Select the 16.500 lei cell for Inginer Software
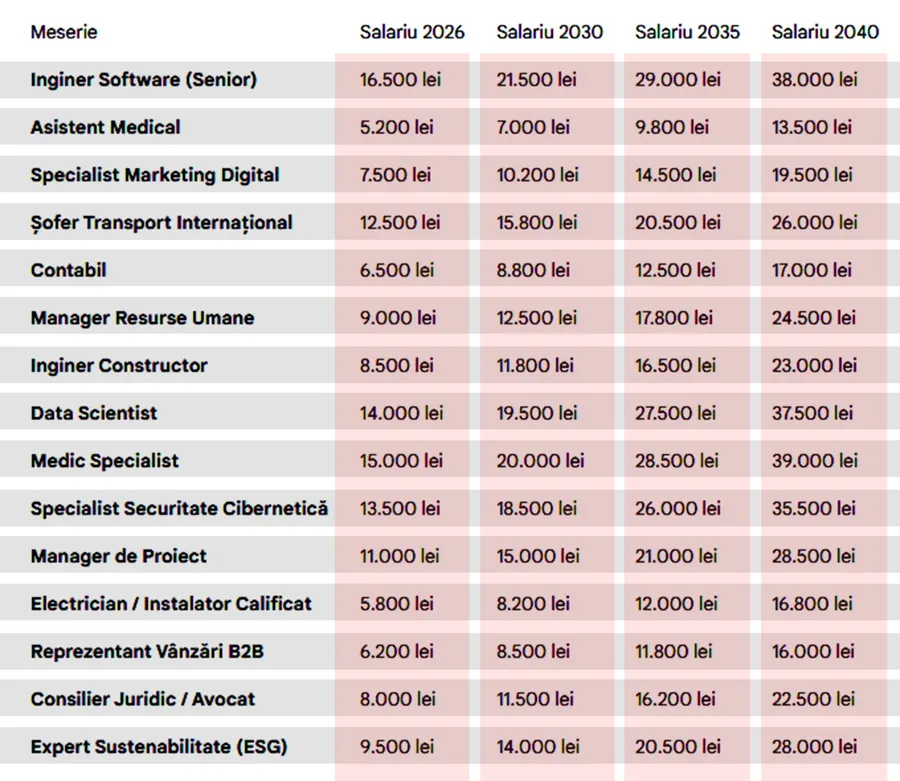900x781 pixels. (x=400, y=80)
